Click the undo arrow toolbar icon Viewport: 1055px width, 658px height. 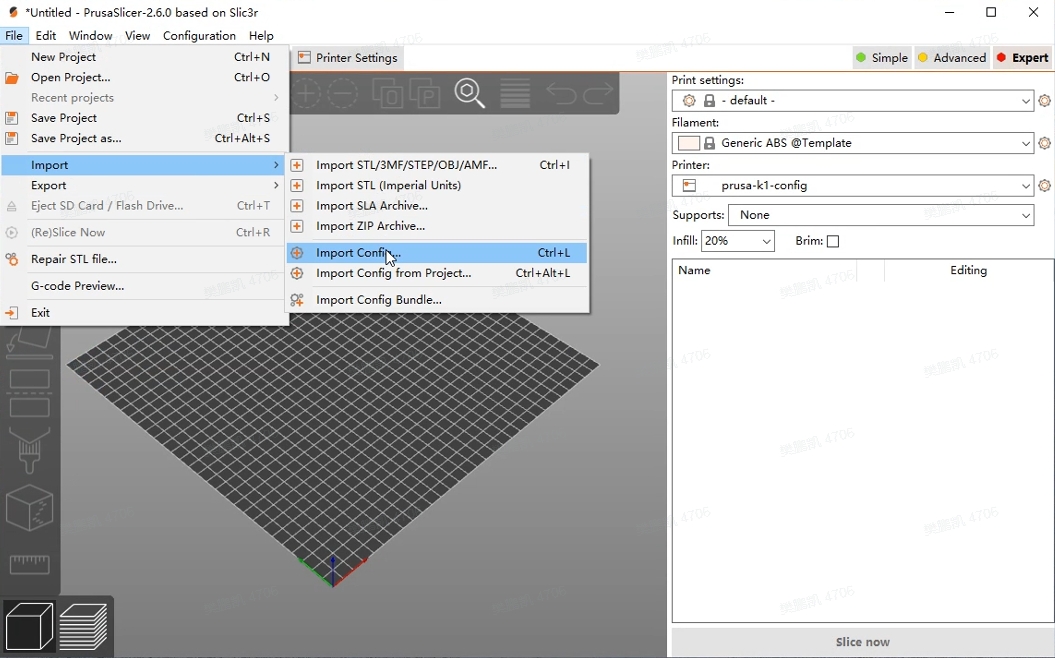(x=560, y=93)
